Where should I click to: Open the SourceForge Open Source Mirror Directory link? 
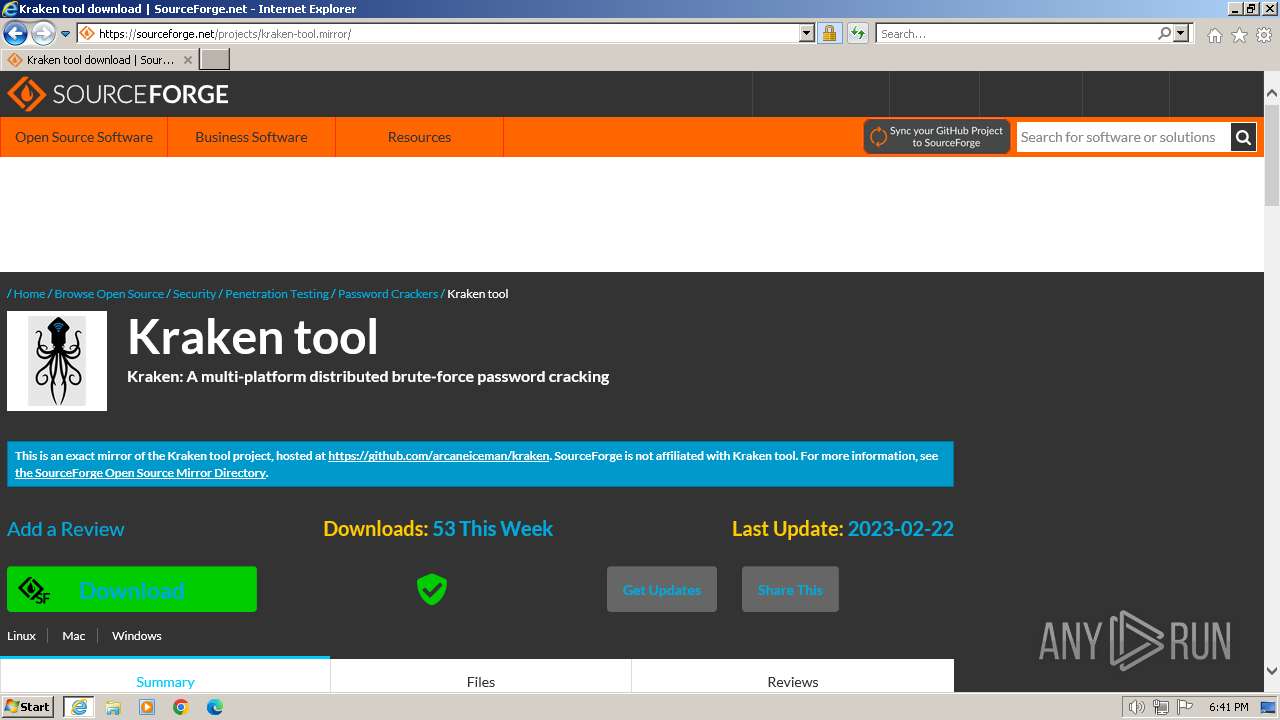(x=140, y=473)
